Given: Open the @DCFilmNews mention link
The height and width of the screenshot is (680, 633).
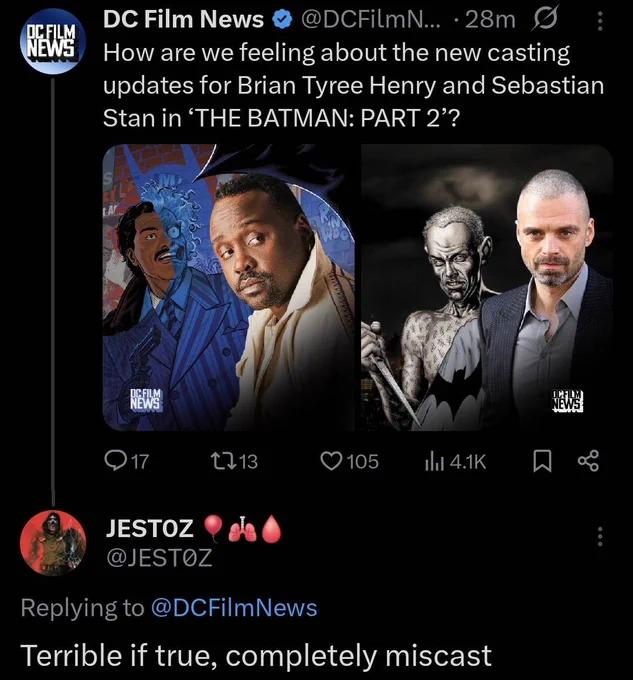Looking at the screenshot, I should click(234, 608).
